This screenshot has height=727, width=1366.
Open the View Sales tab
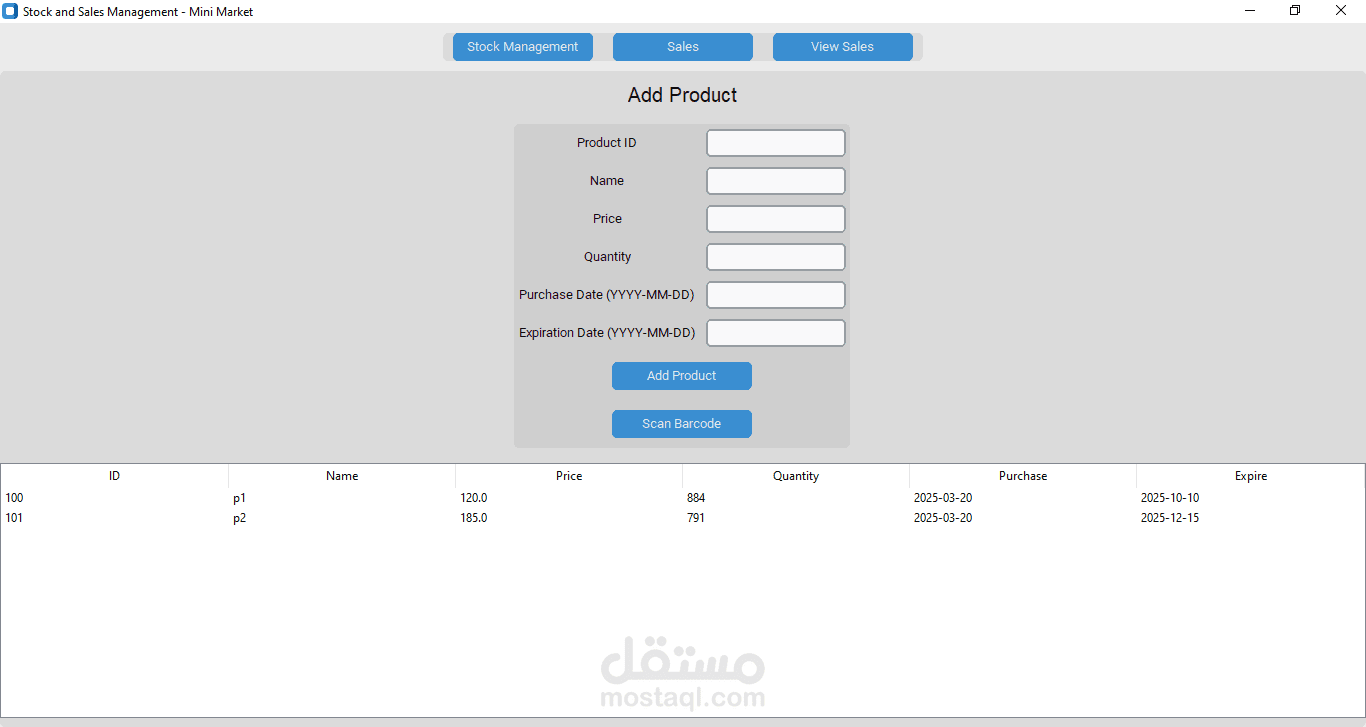pyautogui.click(x=842, y=47)
